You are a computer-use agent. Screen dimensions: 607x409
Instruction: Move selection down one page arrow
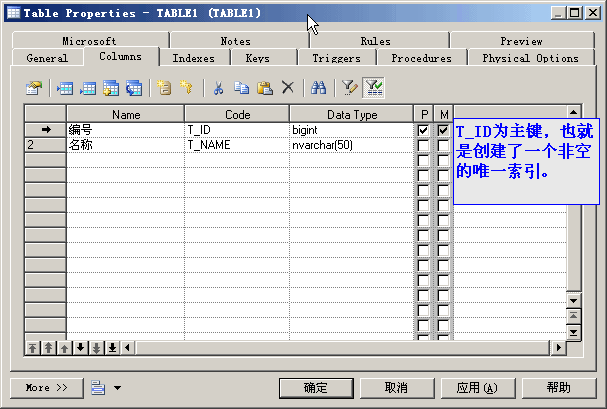pos(96,348)
